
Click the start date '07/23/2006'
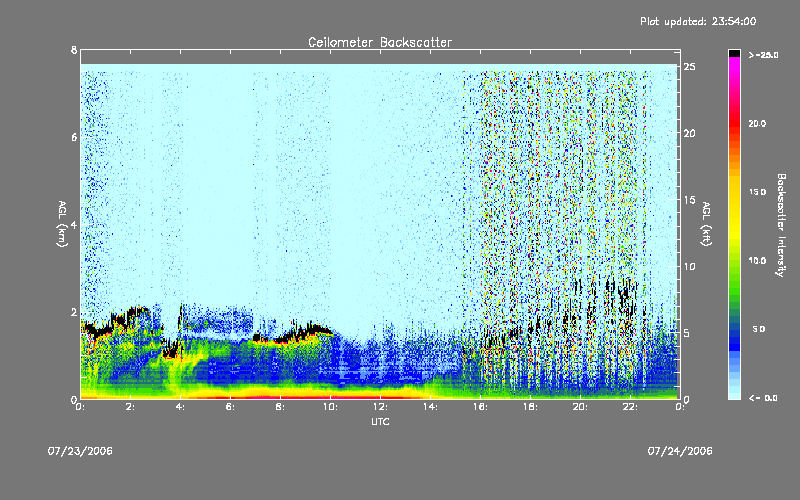tap(80, 451)
